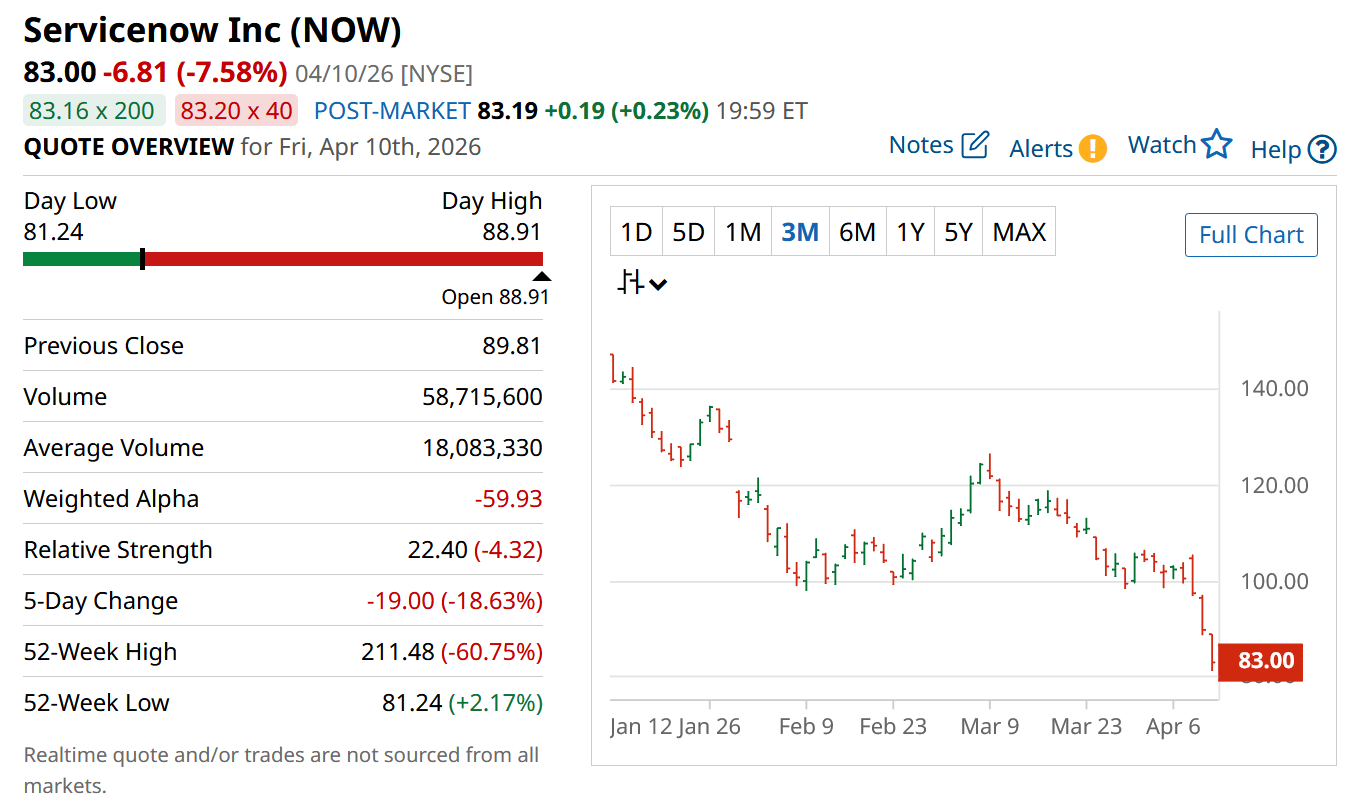Click the OHLC bar chart type icon
This screenshot has width=1352, height=810.
tap(630, 283)
